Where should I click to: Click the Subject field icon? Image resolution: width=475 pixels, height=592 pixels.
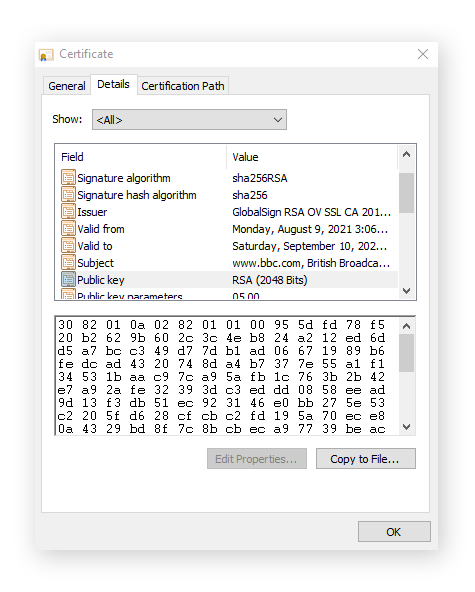(x=68, y=263)
